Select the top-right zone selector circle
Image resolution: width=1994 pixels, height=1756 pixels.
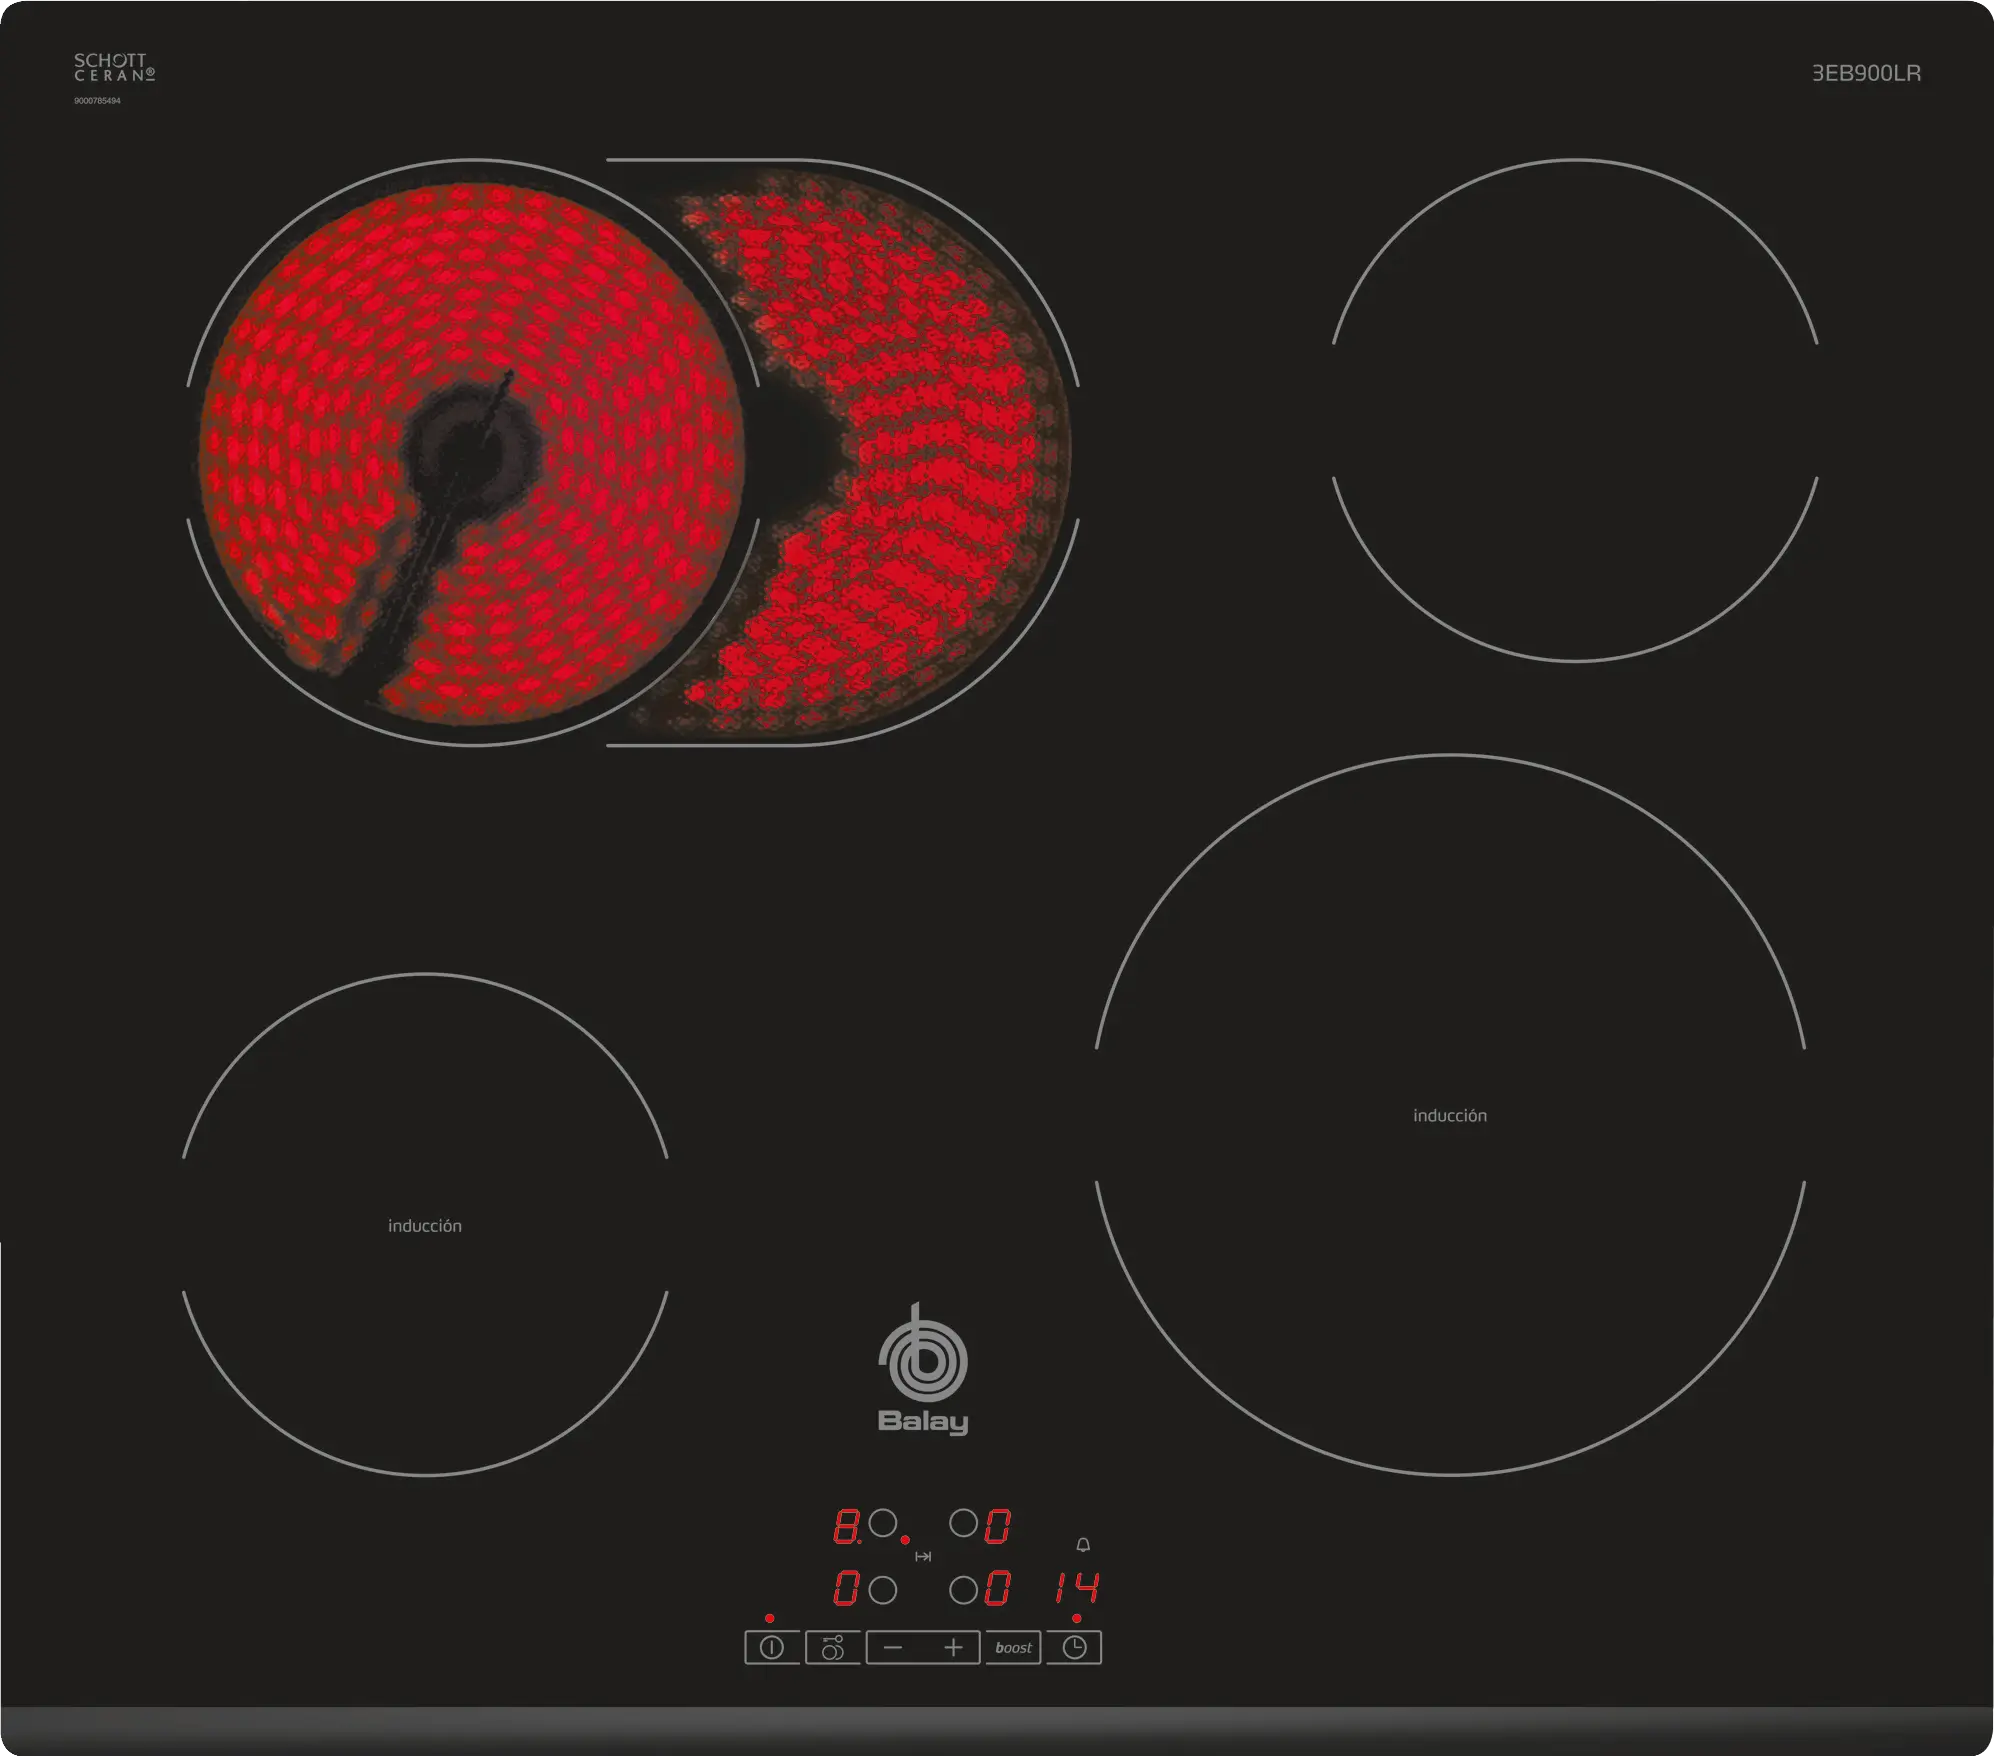(x=963, y=1523)
